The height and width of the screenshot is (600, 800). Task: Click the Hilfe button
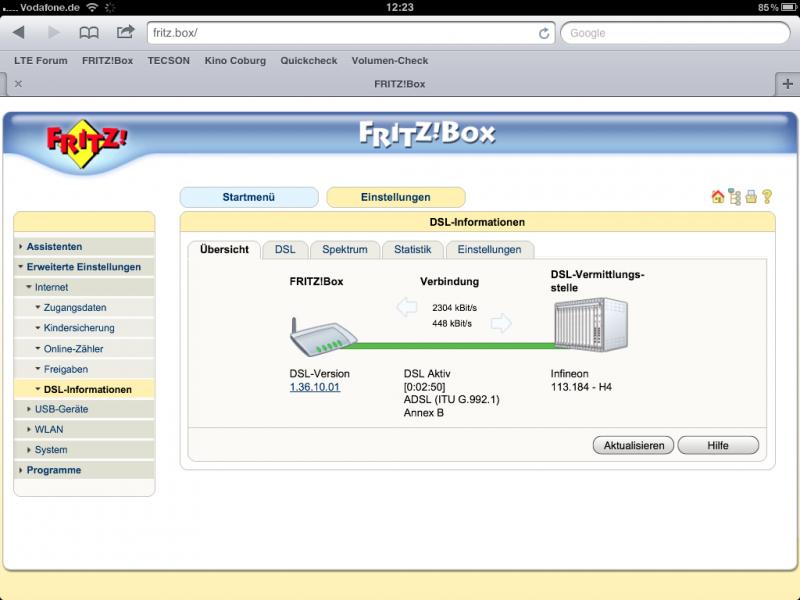tap(718, 445)
